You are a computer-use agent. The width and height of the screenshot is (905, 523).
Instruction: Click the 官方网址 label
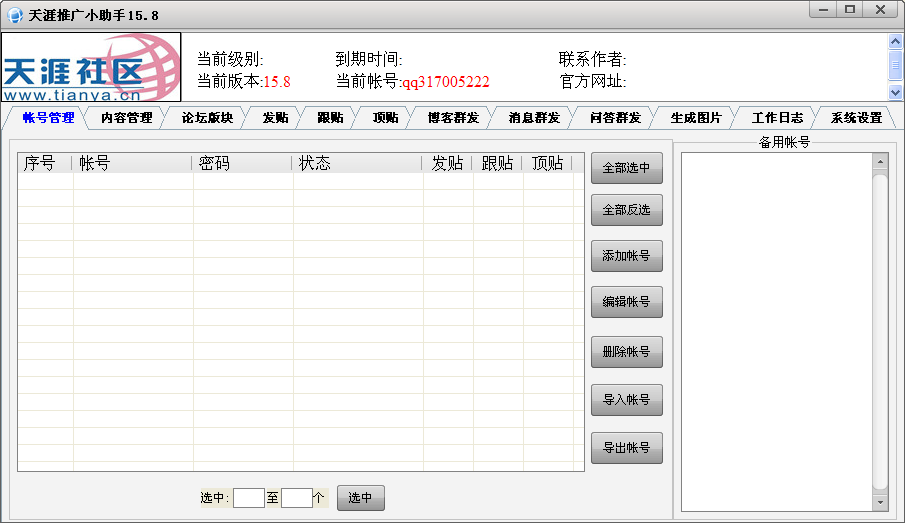592,81
